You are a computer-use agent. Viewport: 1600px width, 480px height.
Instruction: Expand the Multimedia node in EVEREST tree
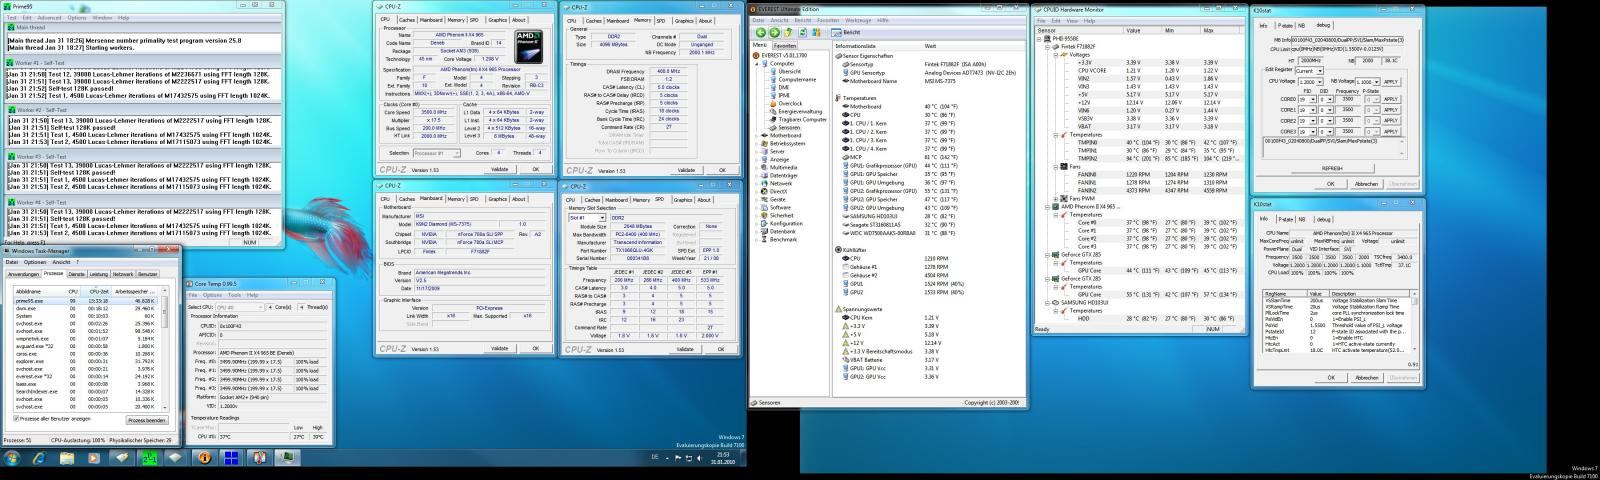coord(756,167)
